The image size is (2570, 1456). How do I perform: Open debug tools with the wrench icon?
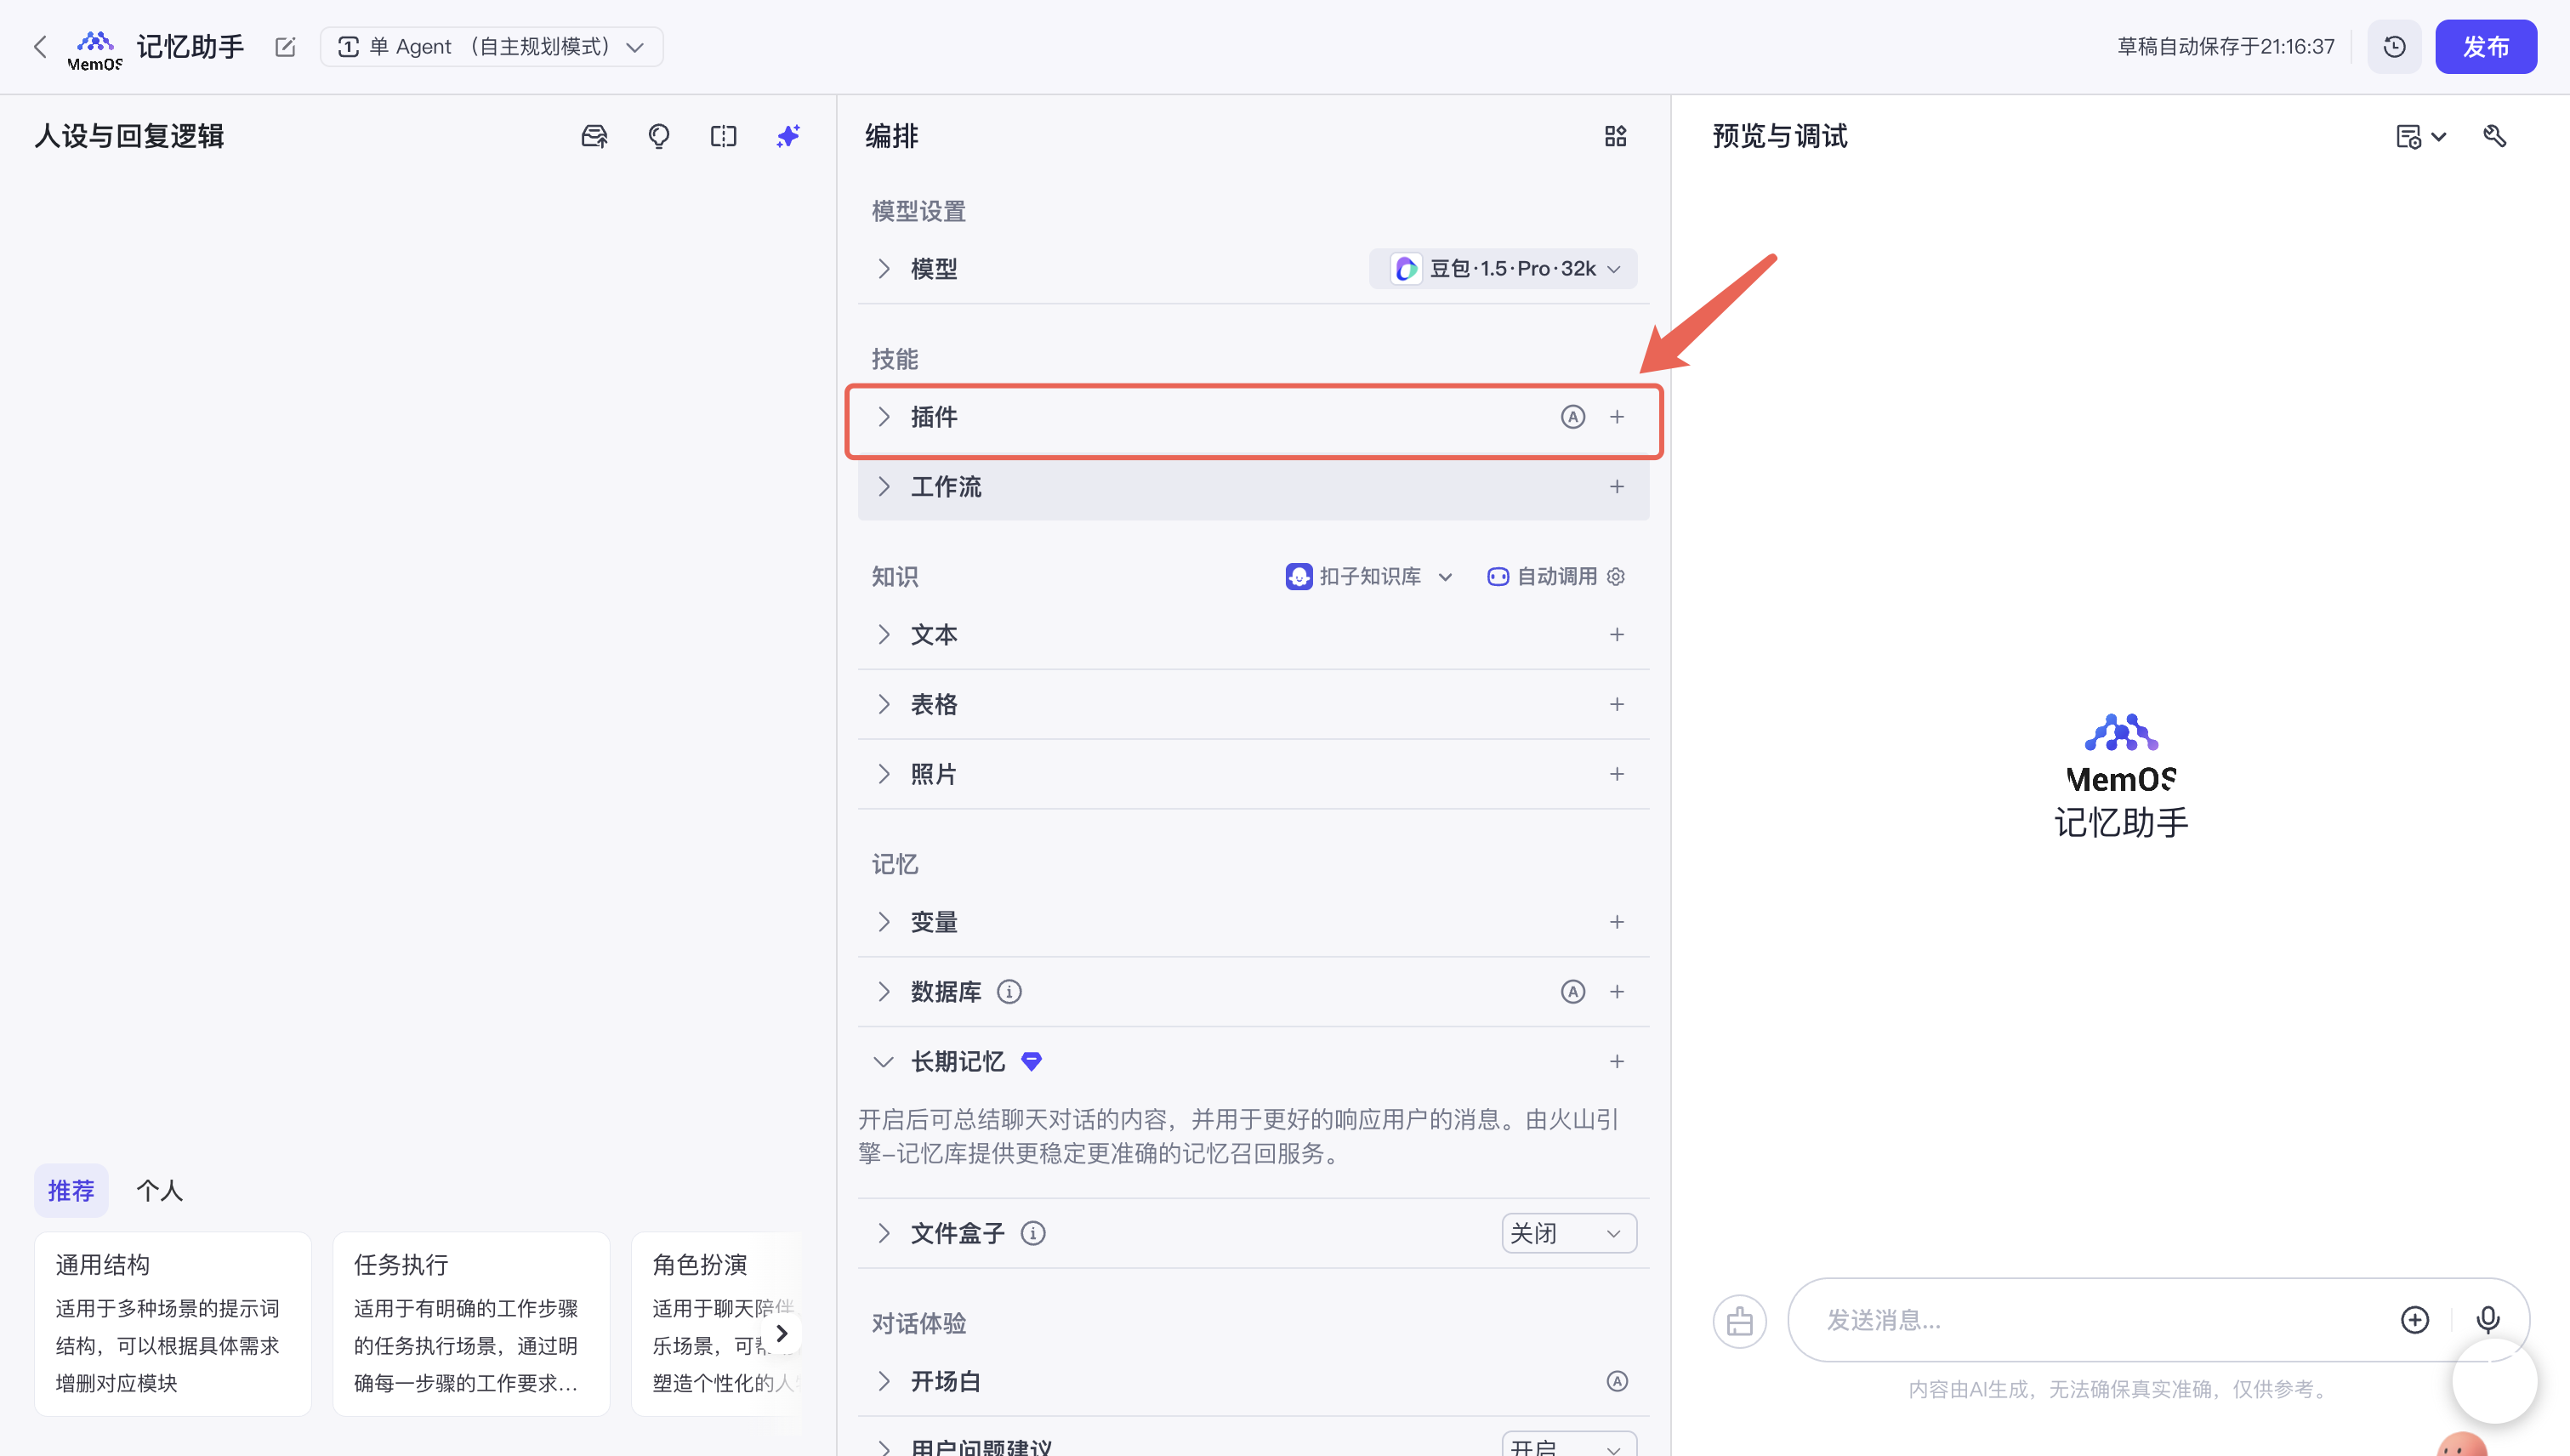click(2496, 136)
